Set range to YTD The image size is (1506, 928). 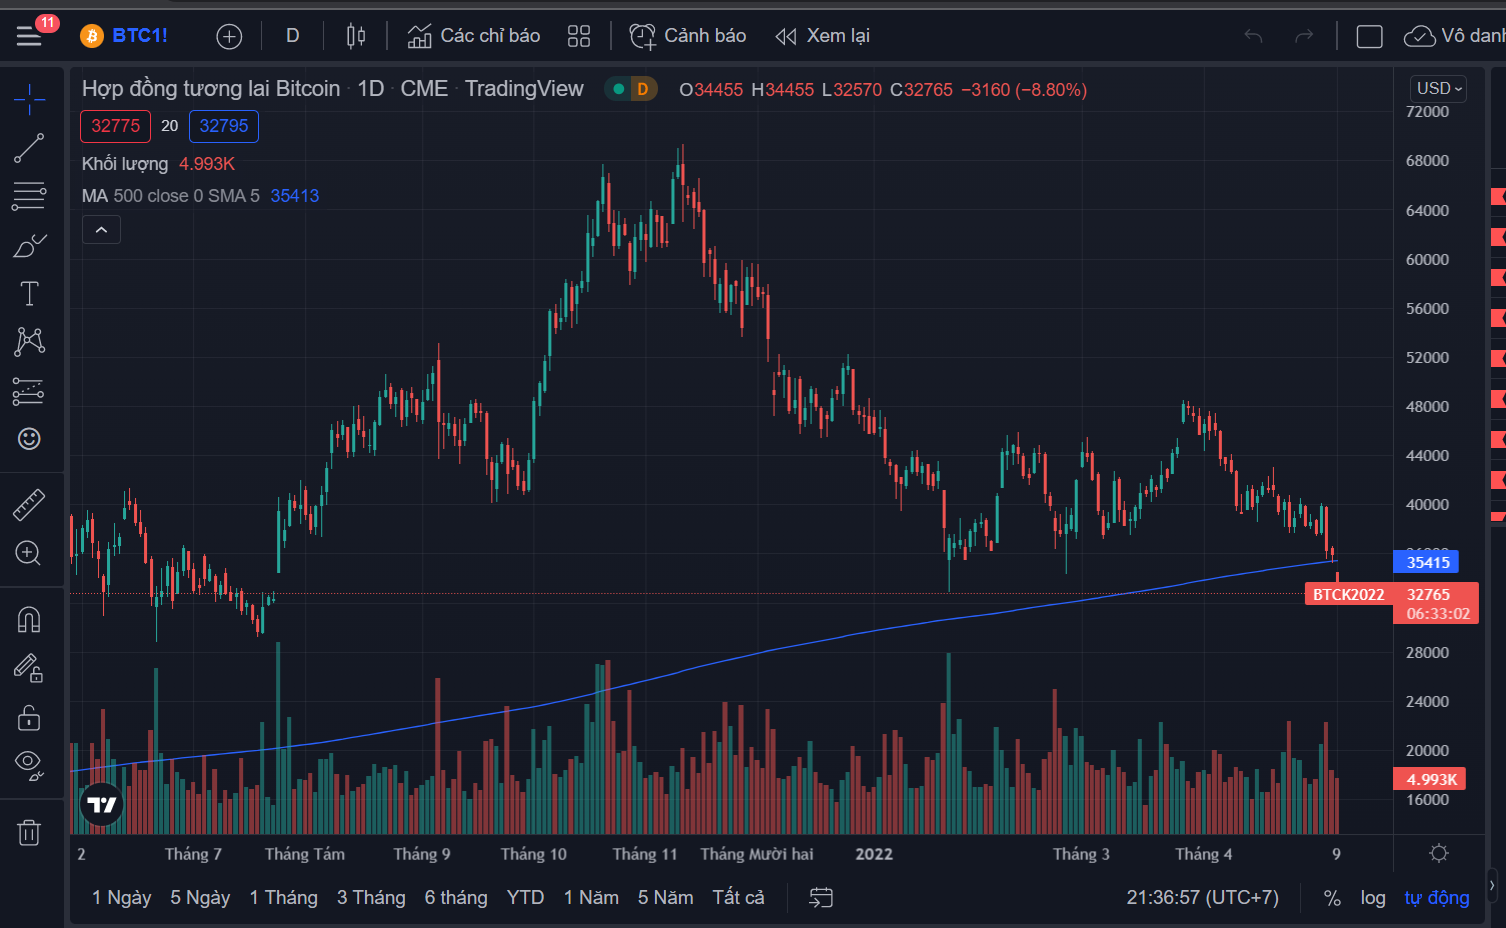coord(526,898)
